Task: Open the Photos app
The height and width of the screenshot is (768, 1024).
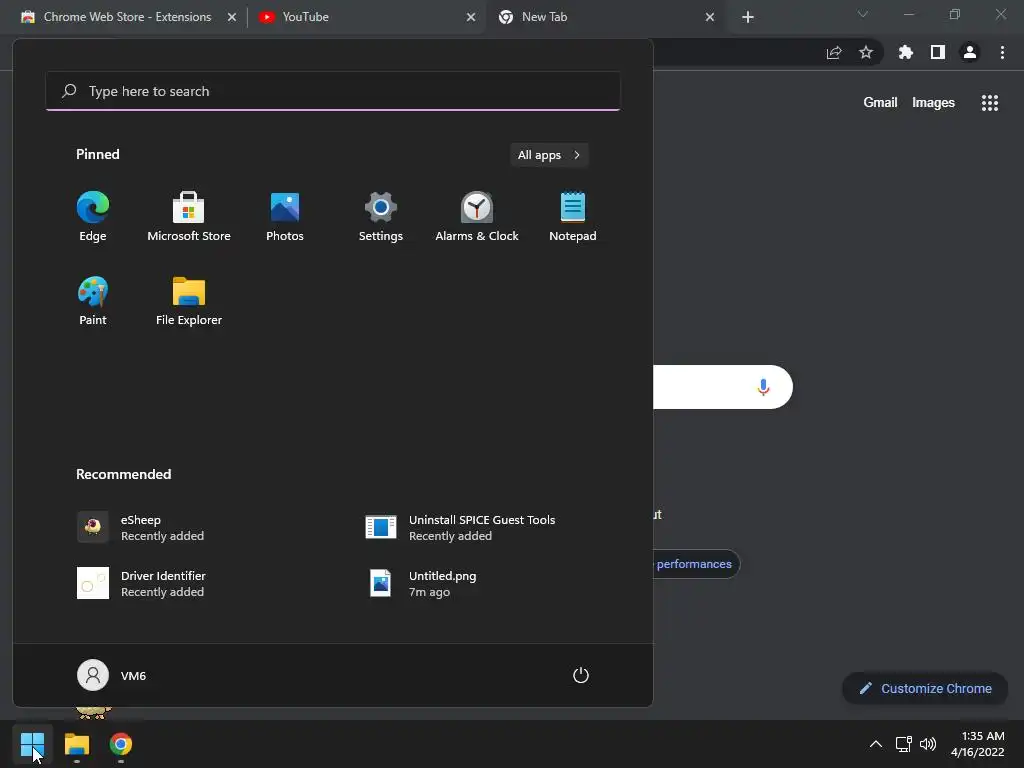Action: tap(285, 217)
